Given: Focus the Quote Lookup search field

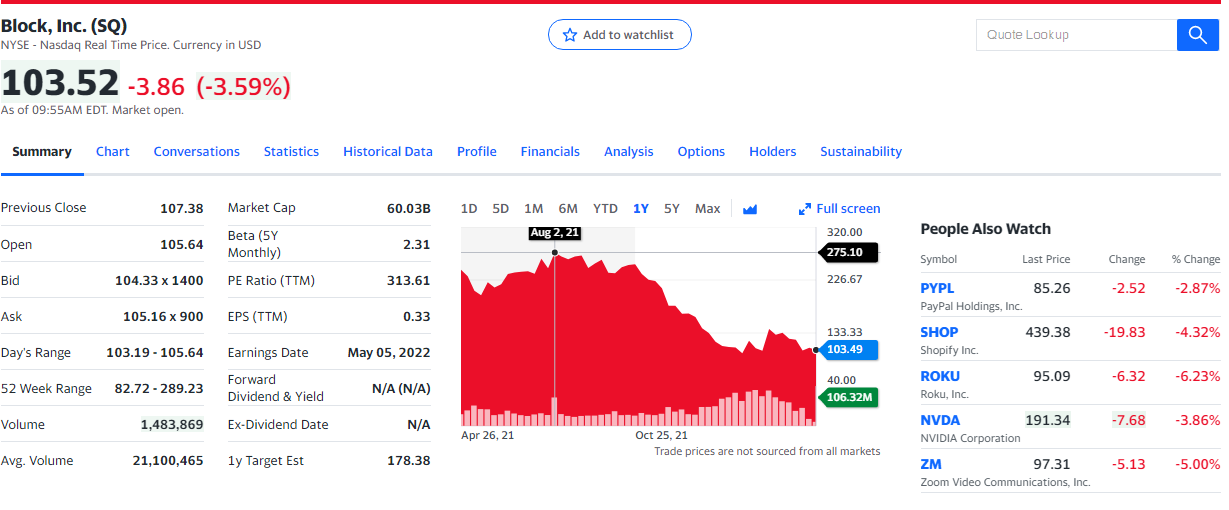Looking at the screenshot, I should [x=1076, y=35].
